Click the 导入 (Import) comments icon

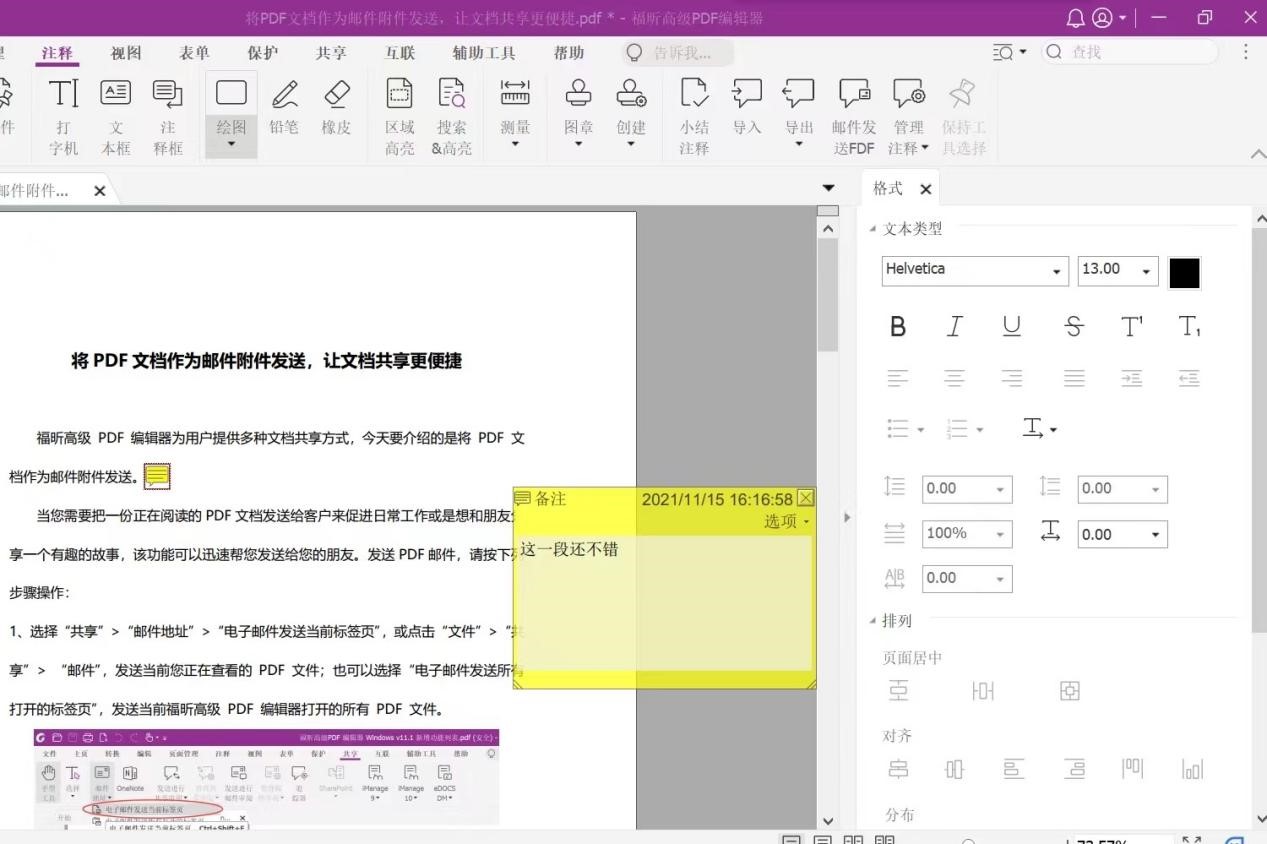coord(747,105)
